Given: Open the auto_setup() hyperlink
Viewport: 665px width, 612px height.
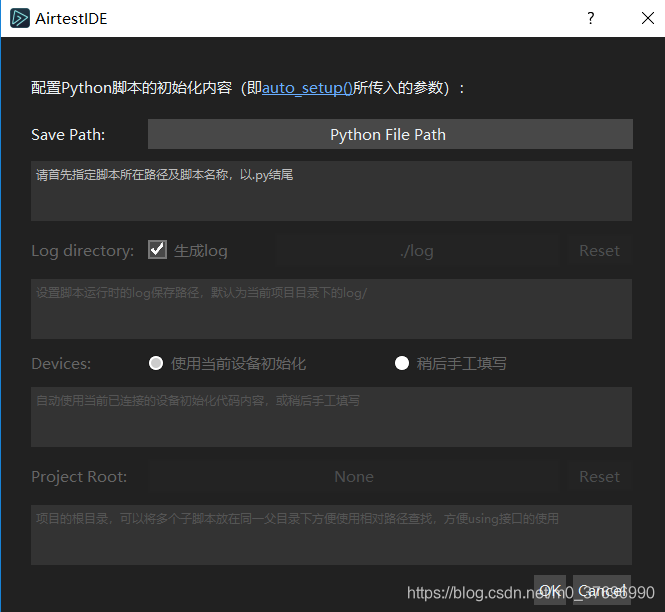Looking at the screenshot, I should click(x=307, y=88).
